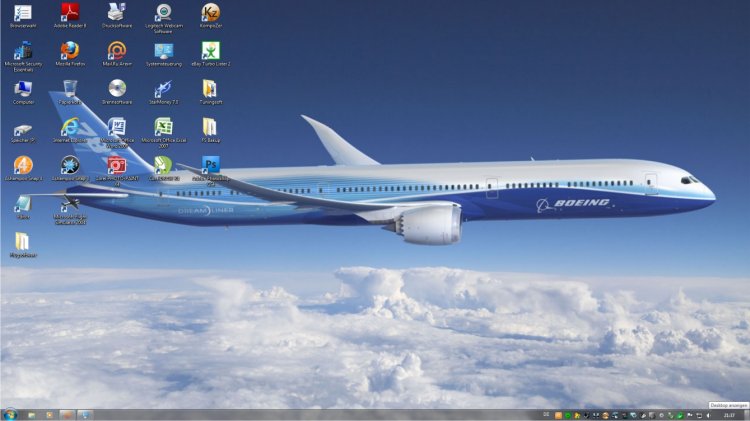The height and width of the screenshot is (421, 750).
Task: Open the yellow folder at column bottom
Action: (x=22, y=245)
